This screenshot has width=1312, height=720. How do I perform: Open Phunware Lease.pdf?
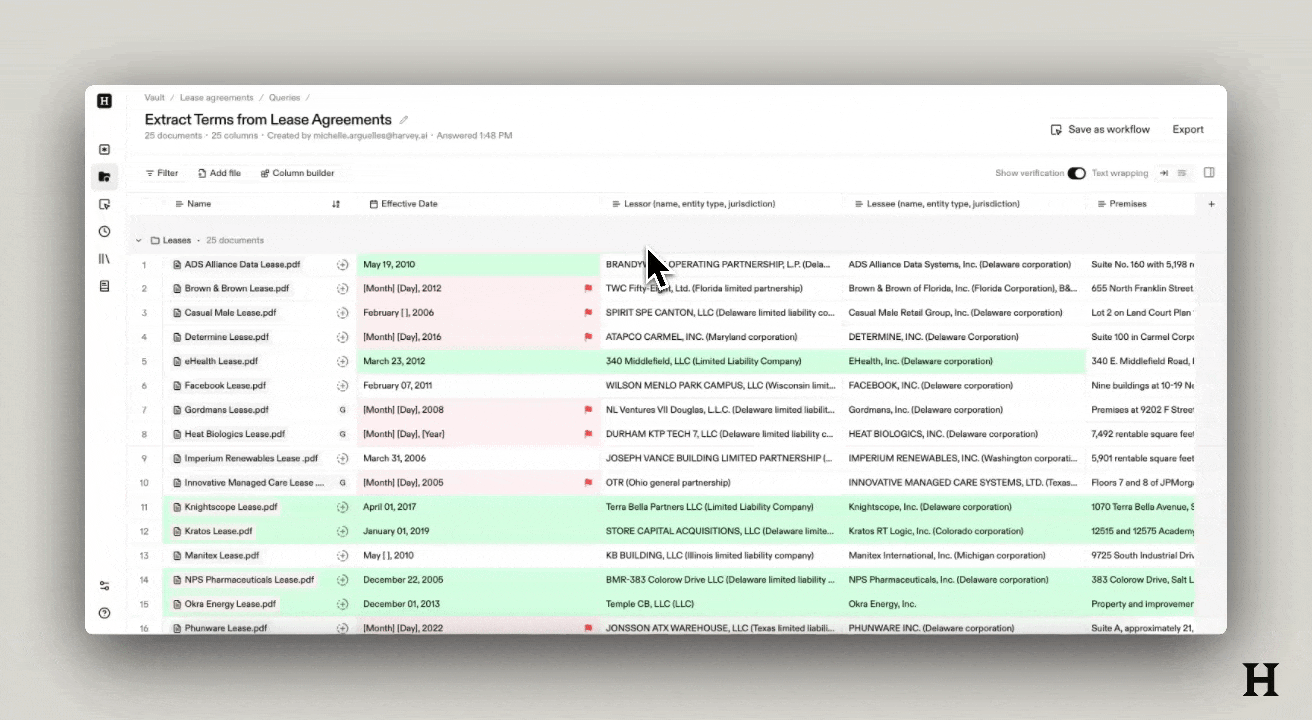click(226, 629)
